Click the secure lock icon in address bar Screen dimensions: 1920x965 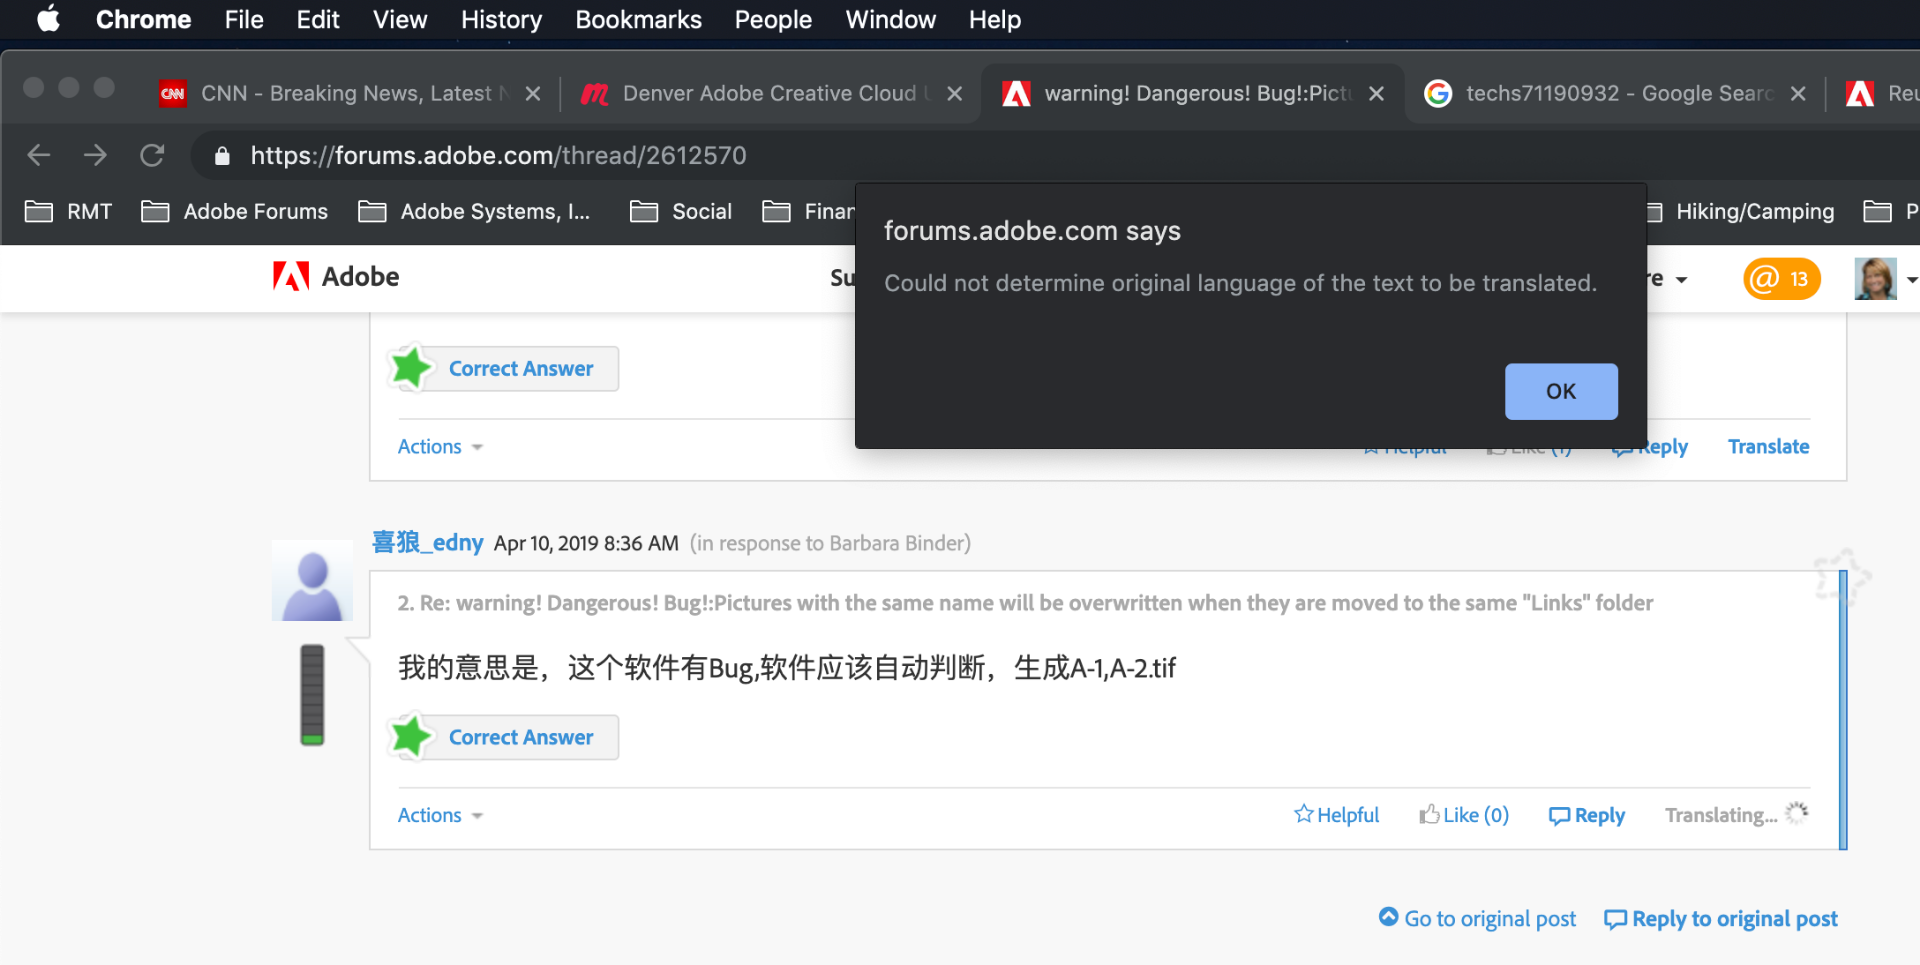tap(222, 155)
